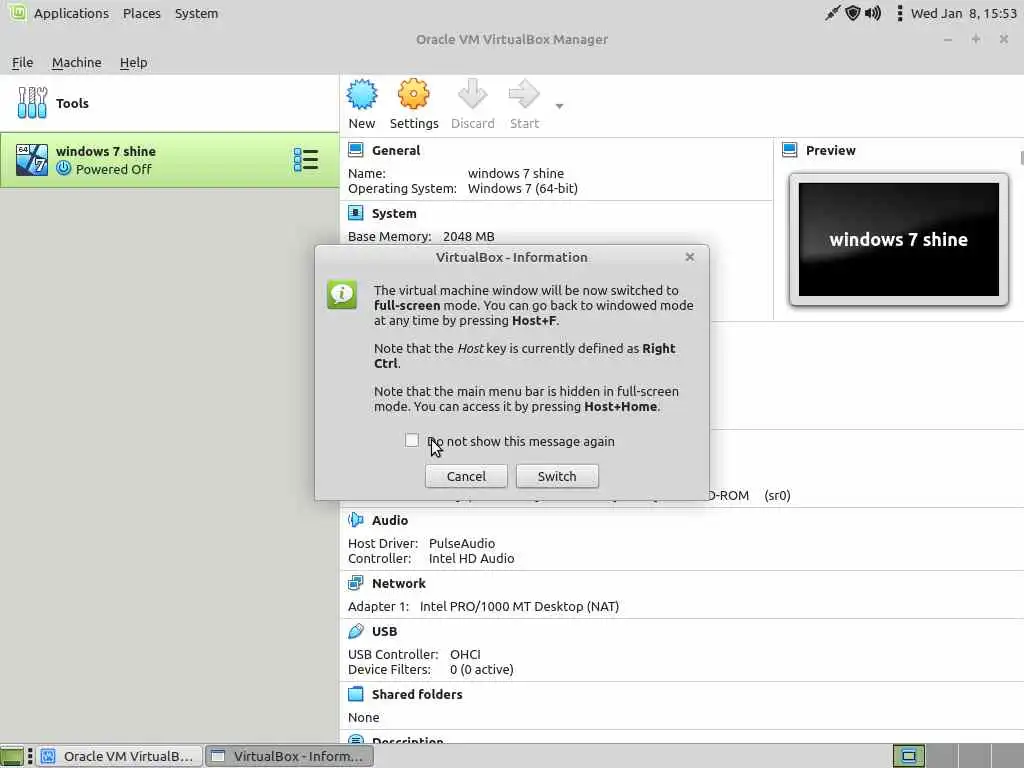The height and width of the screenshot is (768, 1024).
Task: Open the Applications menu in the top panel
Action: point(71,14)
